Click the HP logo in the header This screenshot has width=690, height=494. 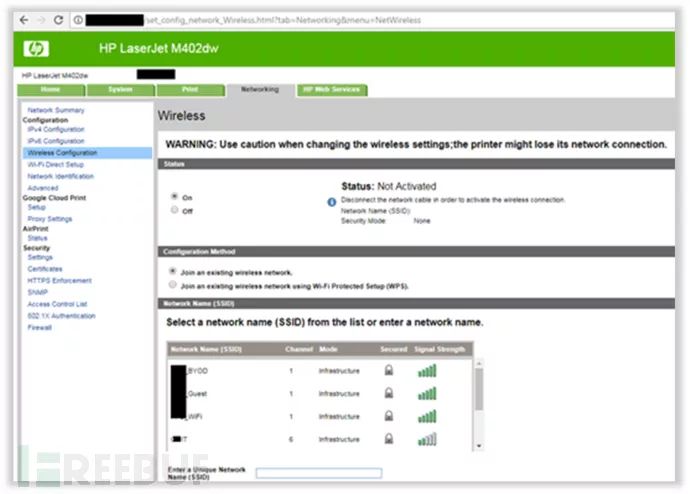click(36, 48)
